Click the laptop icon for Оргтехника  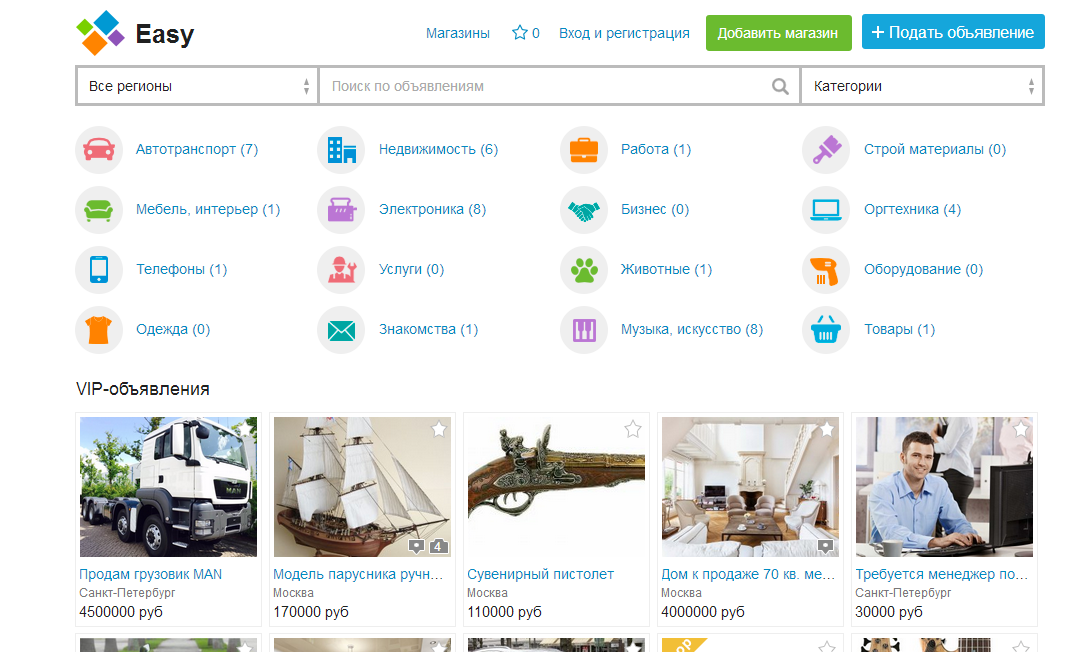click(826, 209)
